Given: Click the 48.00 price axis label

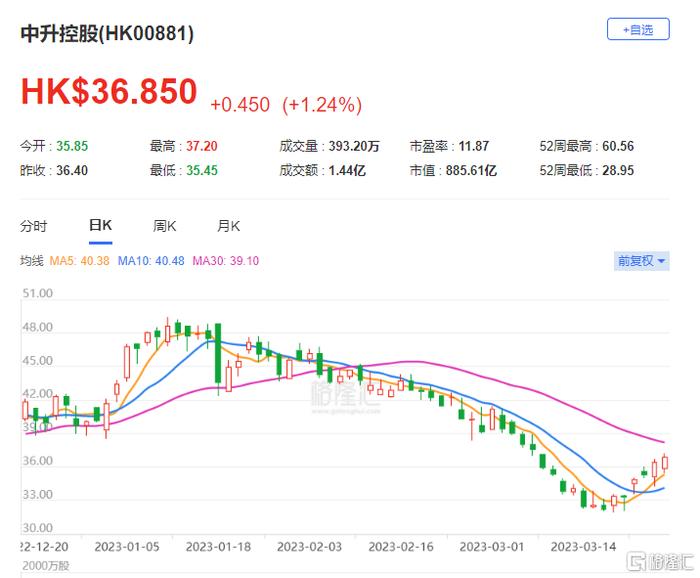Looking at the screenshot, I should [x=38, y=327].
